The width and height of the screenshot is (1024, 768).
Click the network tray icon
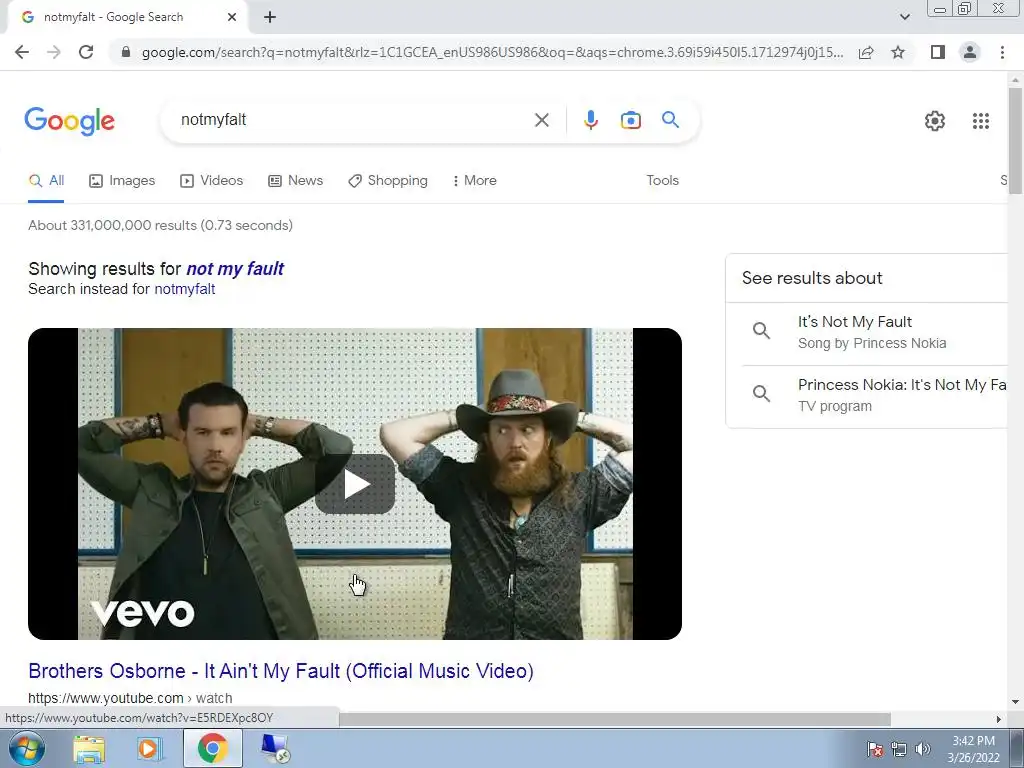(899, 749)
